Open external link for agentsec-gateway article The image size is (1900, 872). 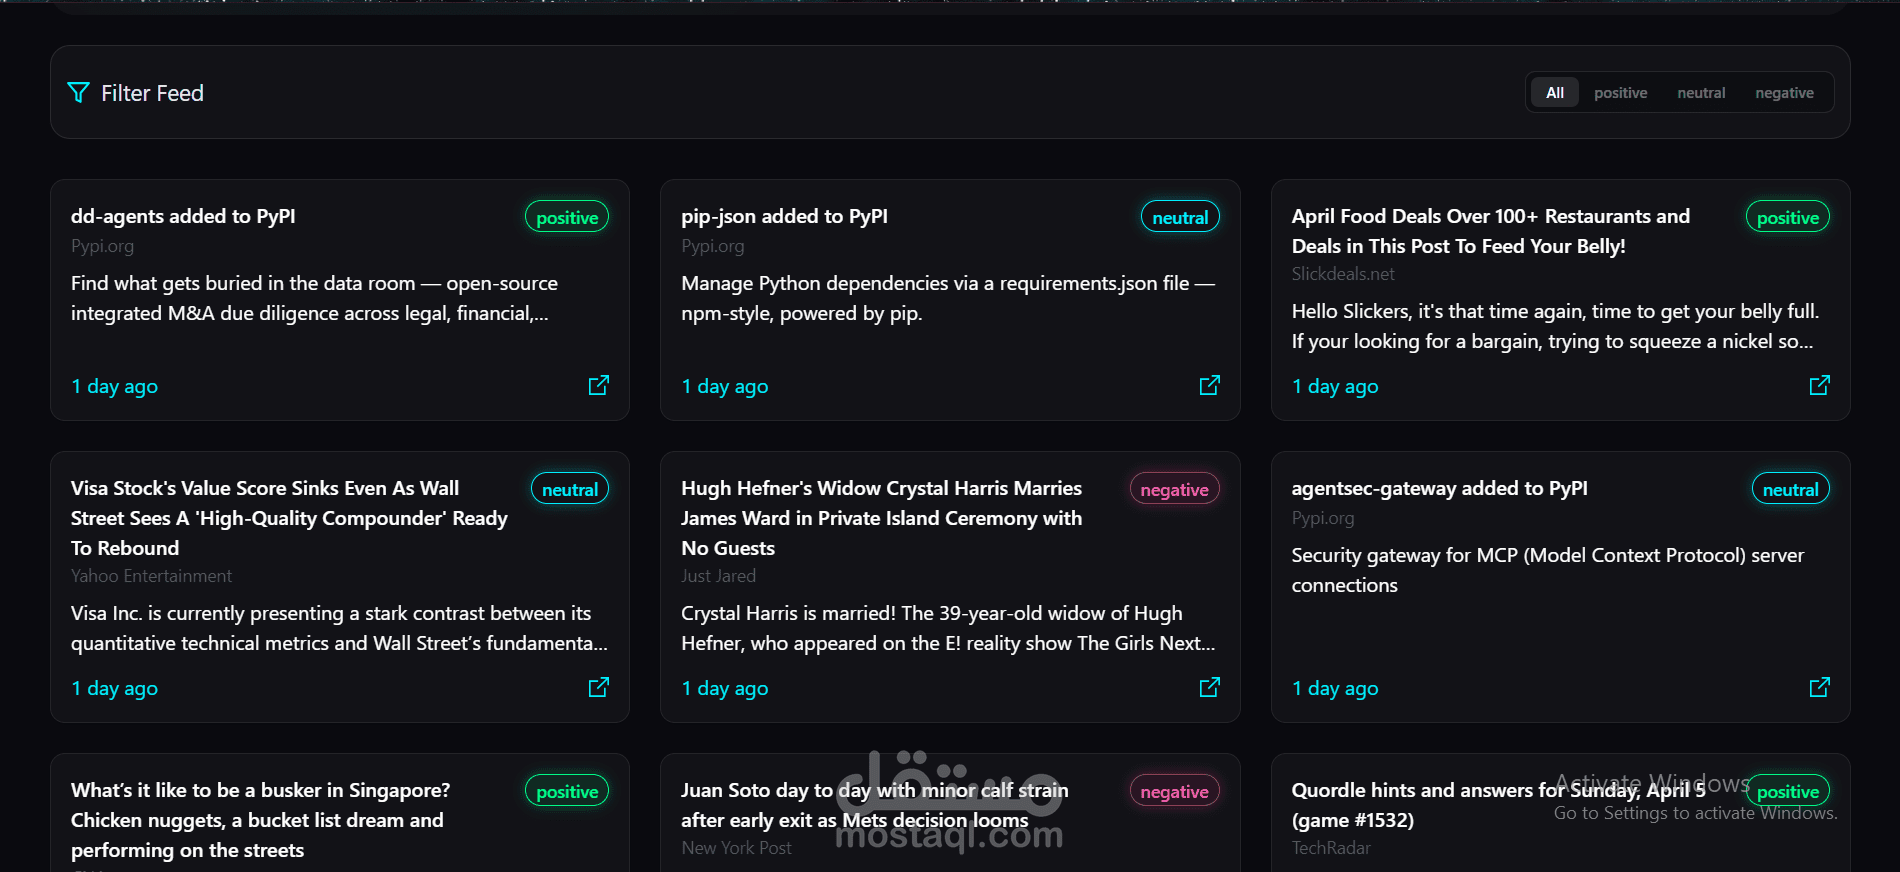tap(1819, 688)
